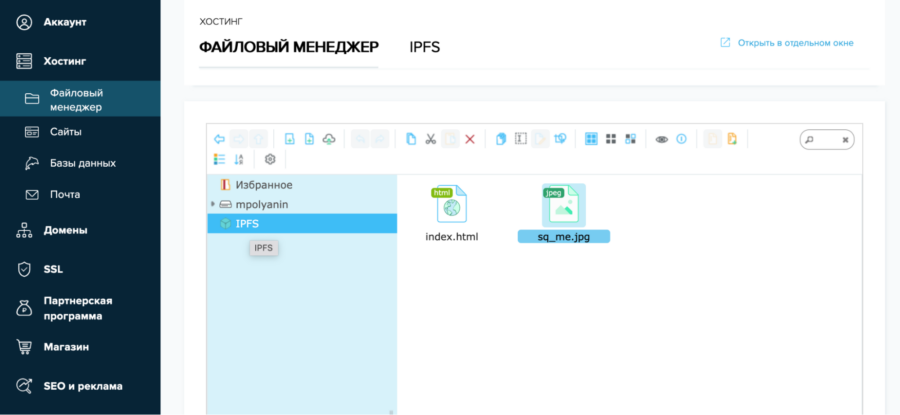Select the sq_me.jpg file thumbnail

[x=563, y=206]
